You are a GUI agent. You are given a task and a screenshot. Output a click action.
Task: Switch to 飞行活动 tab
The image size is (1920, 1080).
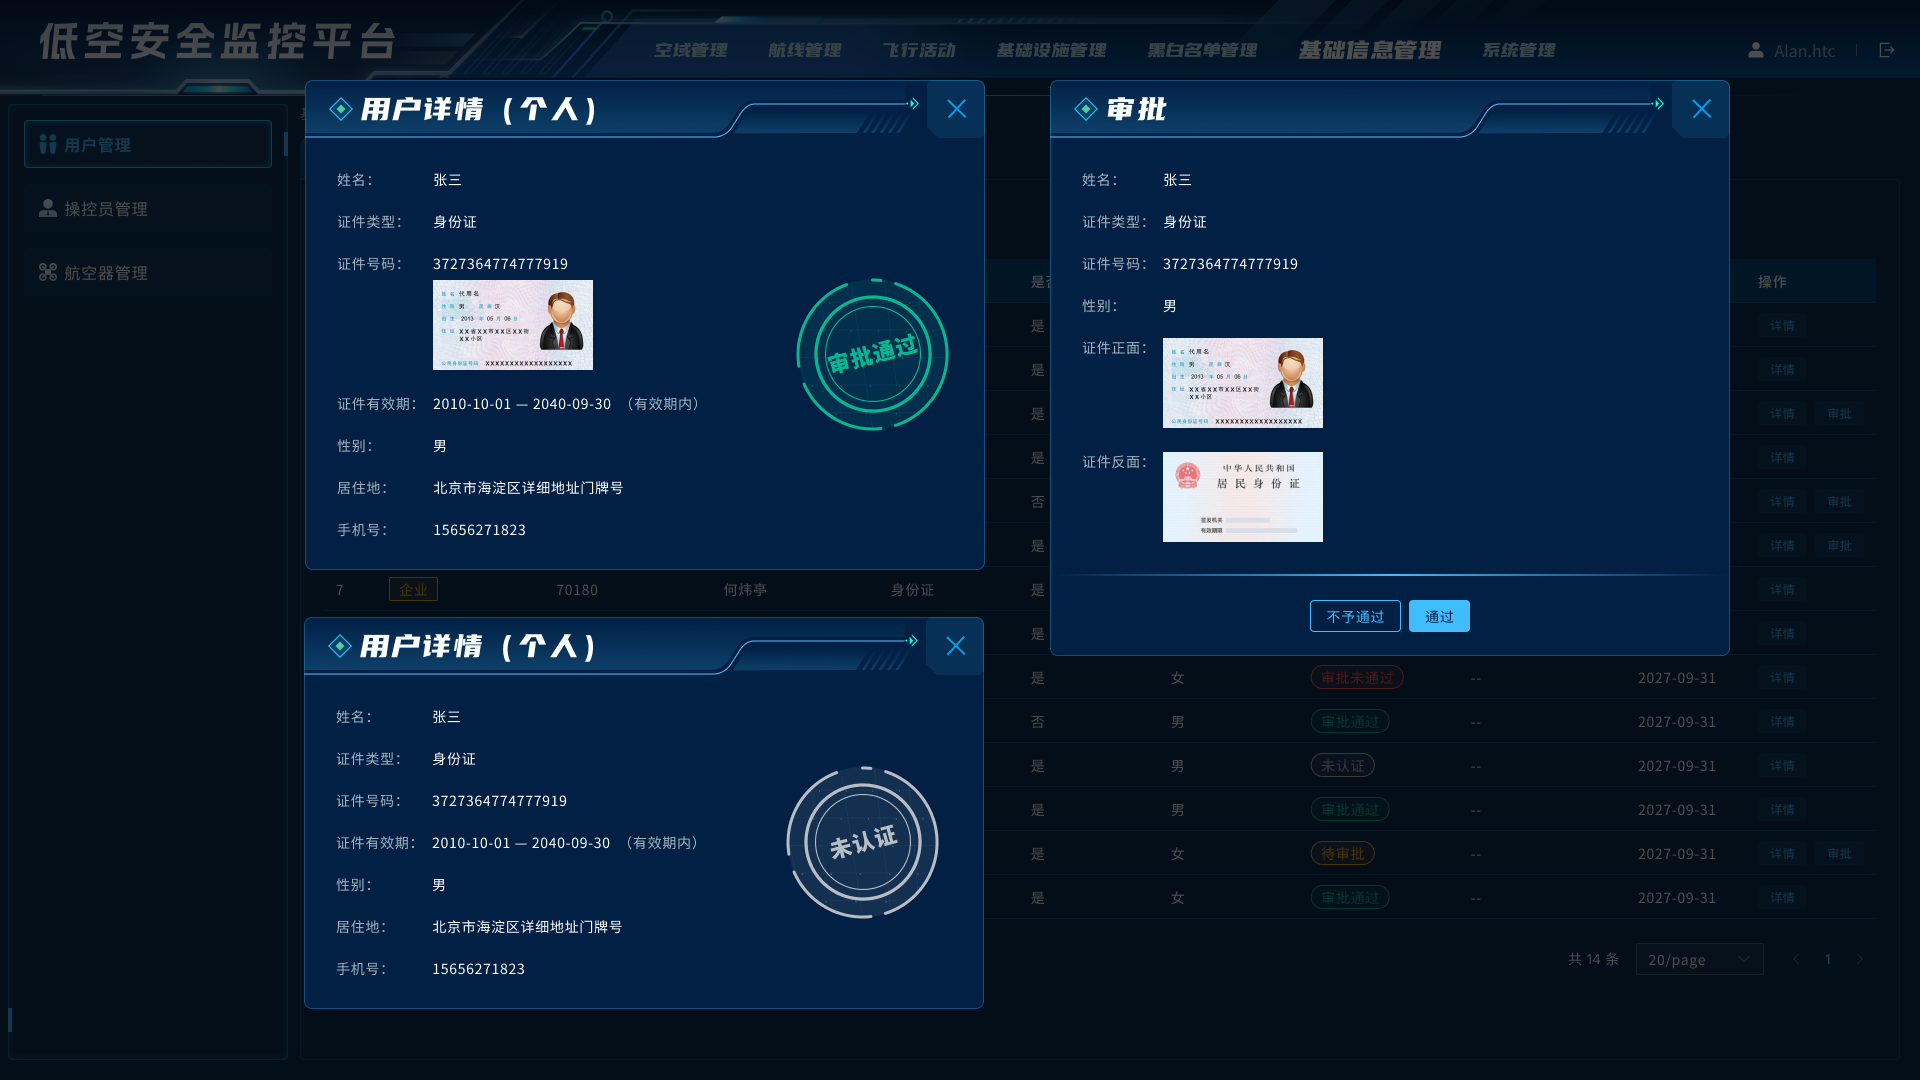click(919, 50)
